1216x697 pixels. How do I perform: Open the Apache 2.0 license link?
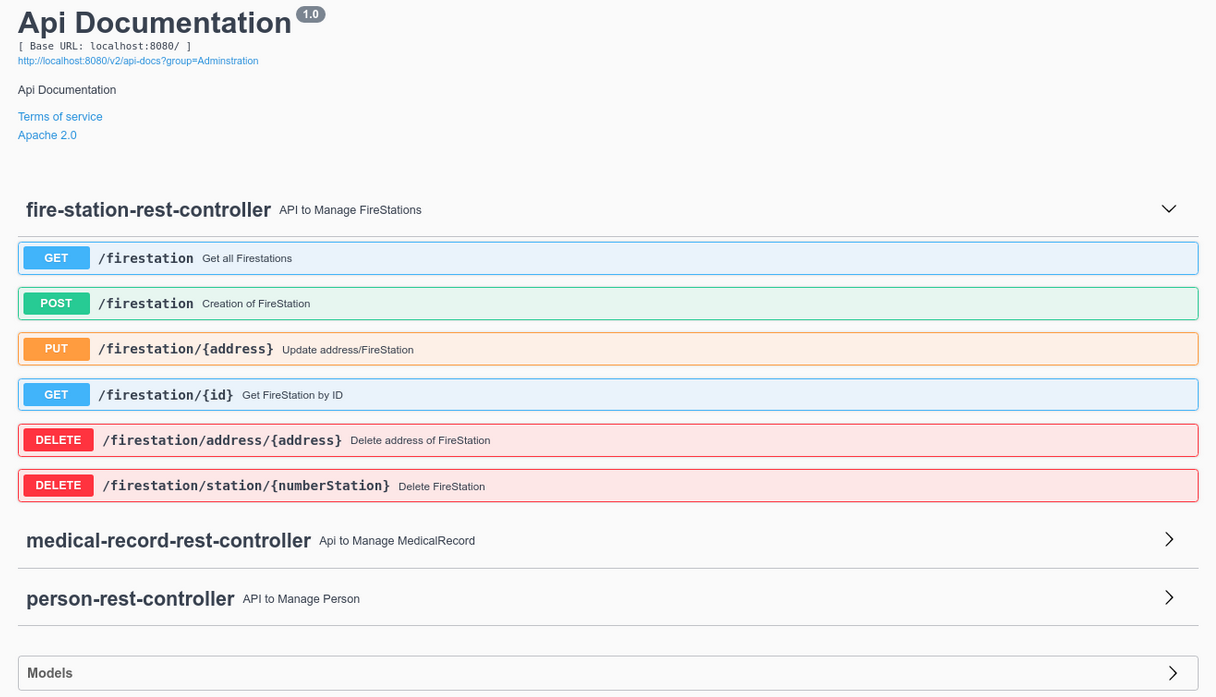pyautogui.click(x=47, y=135)
